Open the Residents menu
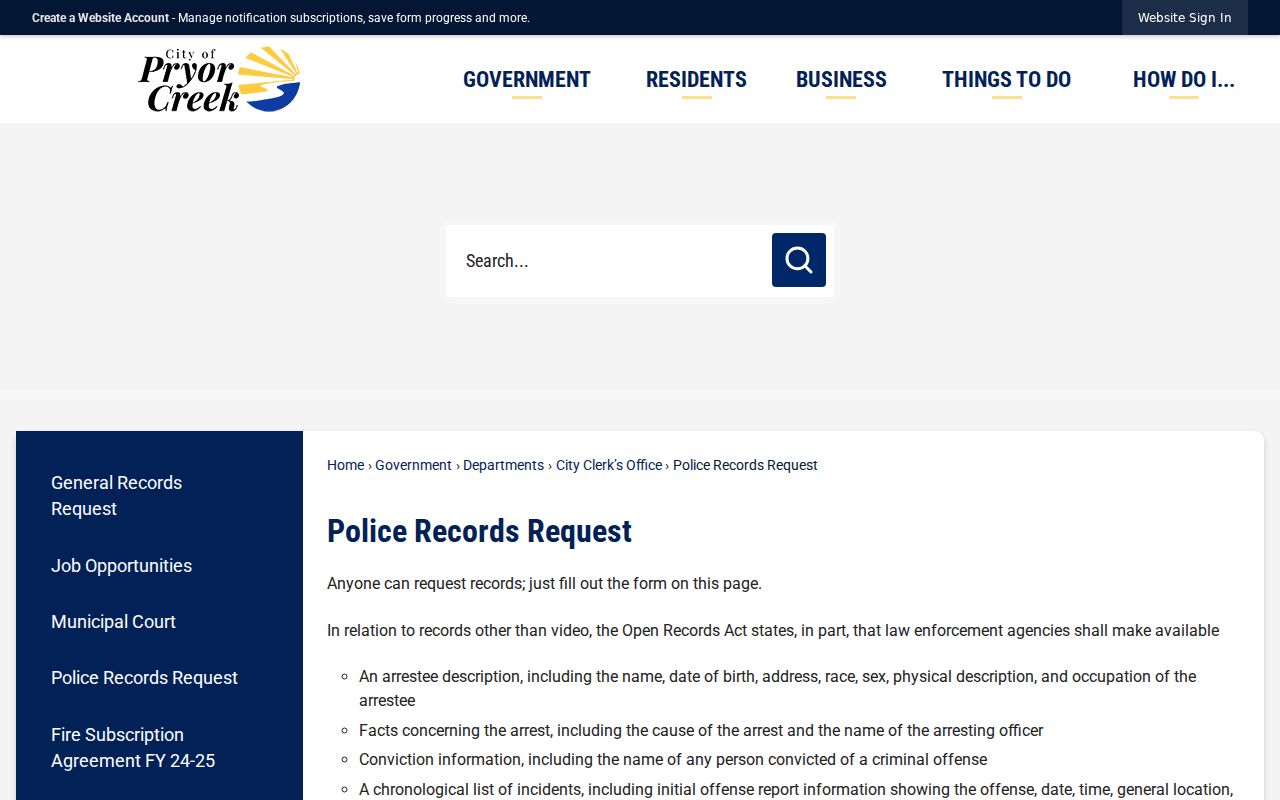The image size is (1280, 800). click(696, 80)
